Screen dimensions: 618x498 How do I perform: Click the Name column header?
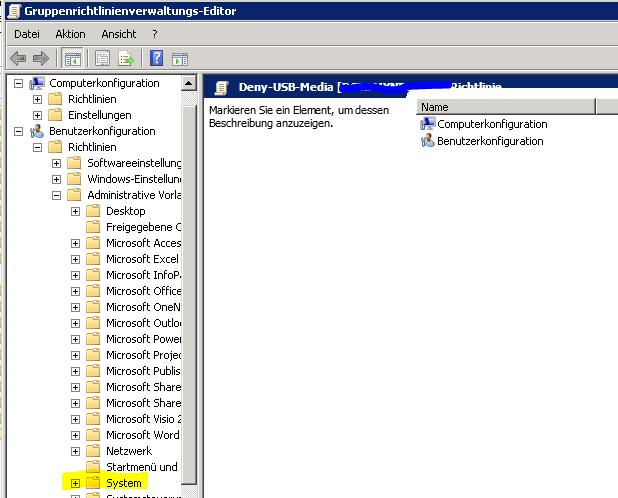(505, 106)
